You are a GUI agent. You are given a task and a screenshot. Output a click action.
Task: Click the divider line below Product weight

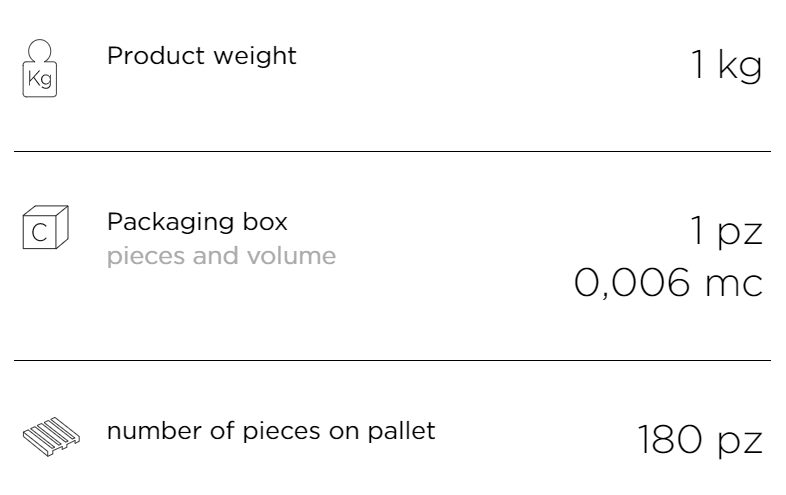click(392, 151)
